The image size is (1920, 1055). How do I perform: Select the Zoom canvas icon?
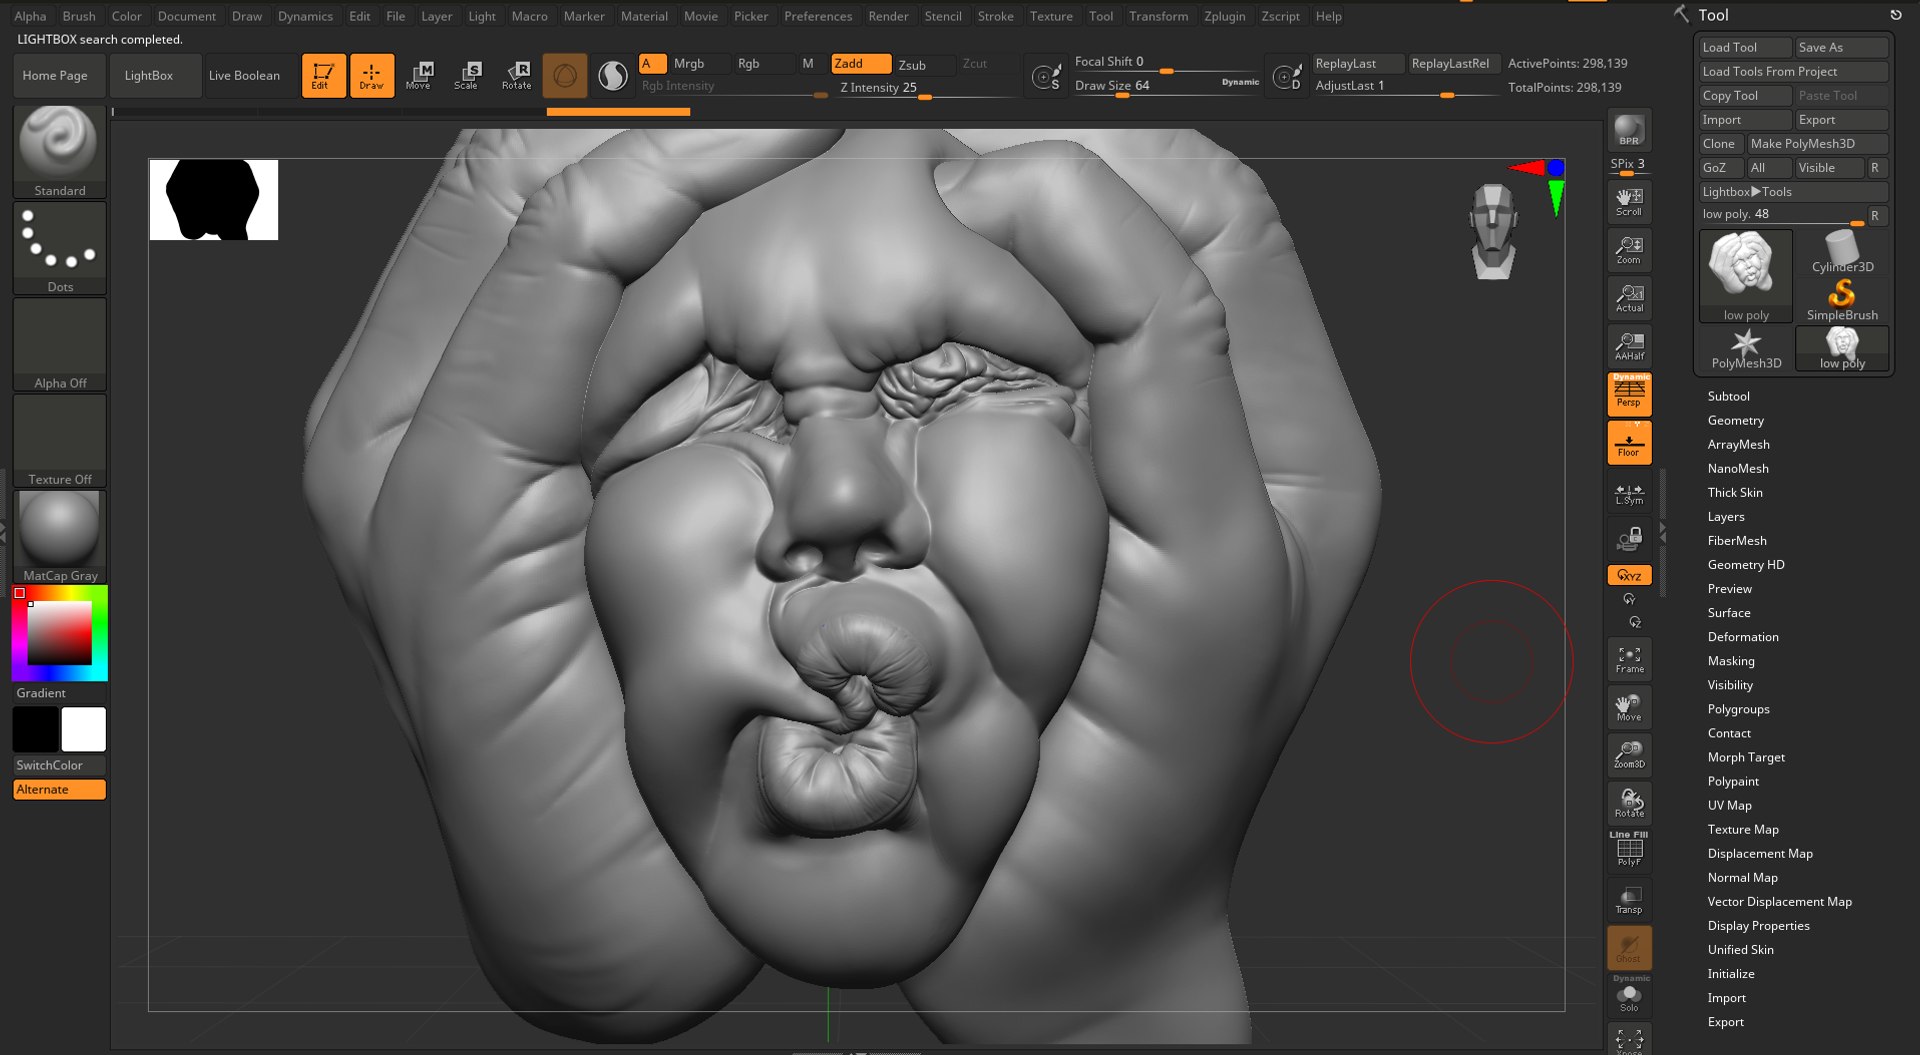(x=1629, y=250)
